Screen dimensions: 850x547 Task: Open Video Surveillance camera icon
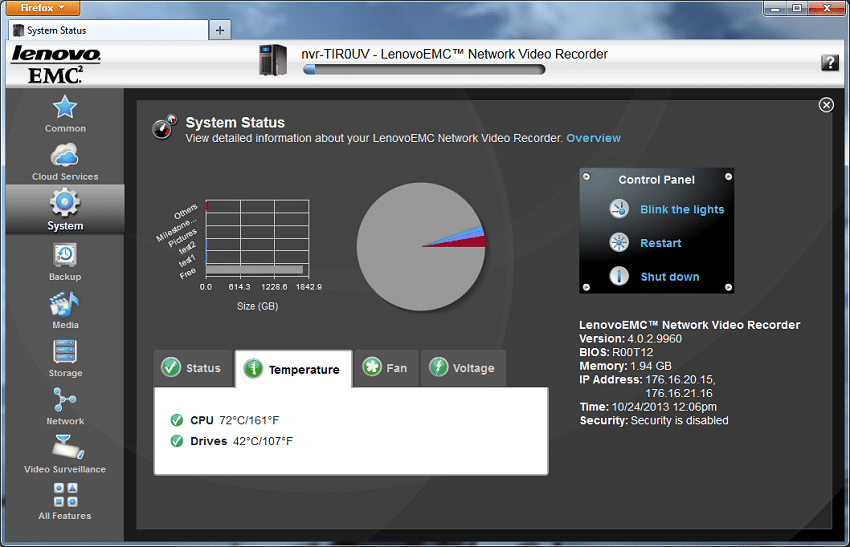pyautogui.click(x=67, y=447)
